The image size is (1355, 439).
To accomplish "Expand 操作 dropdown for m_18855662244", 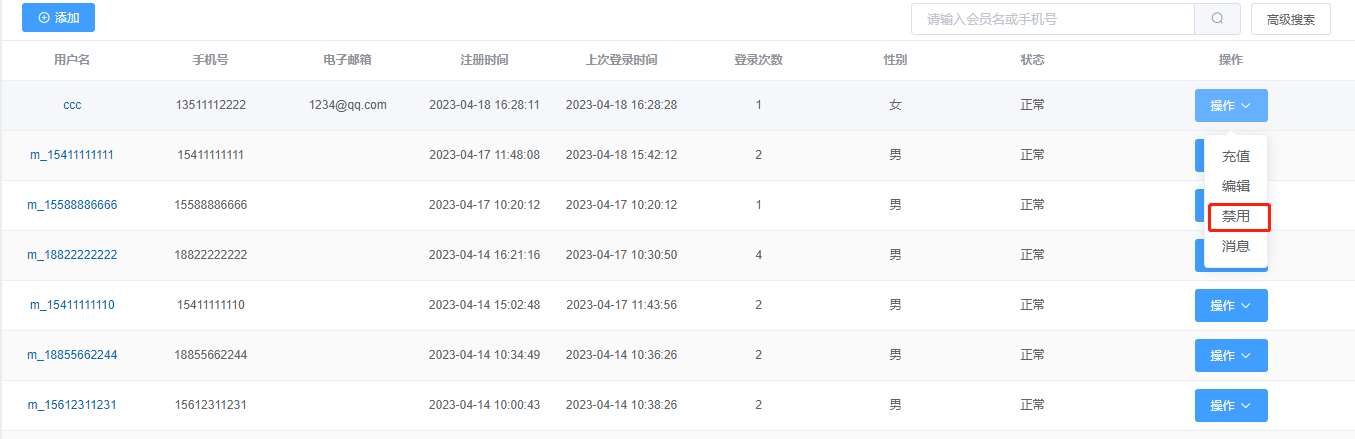I will click(x=1231, y=355).
